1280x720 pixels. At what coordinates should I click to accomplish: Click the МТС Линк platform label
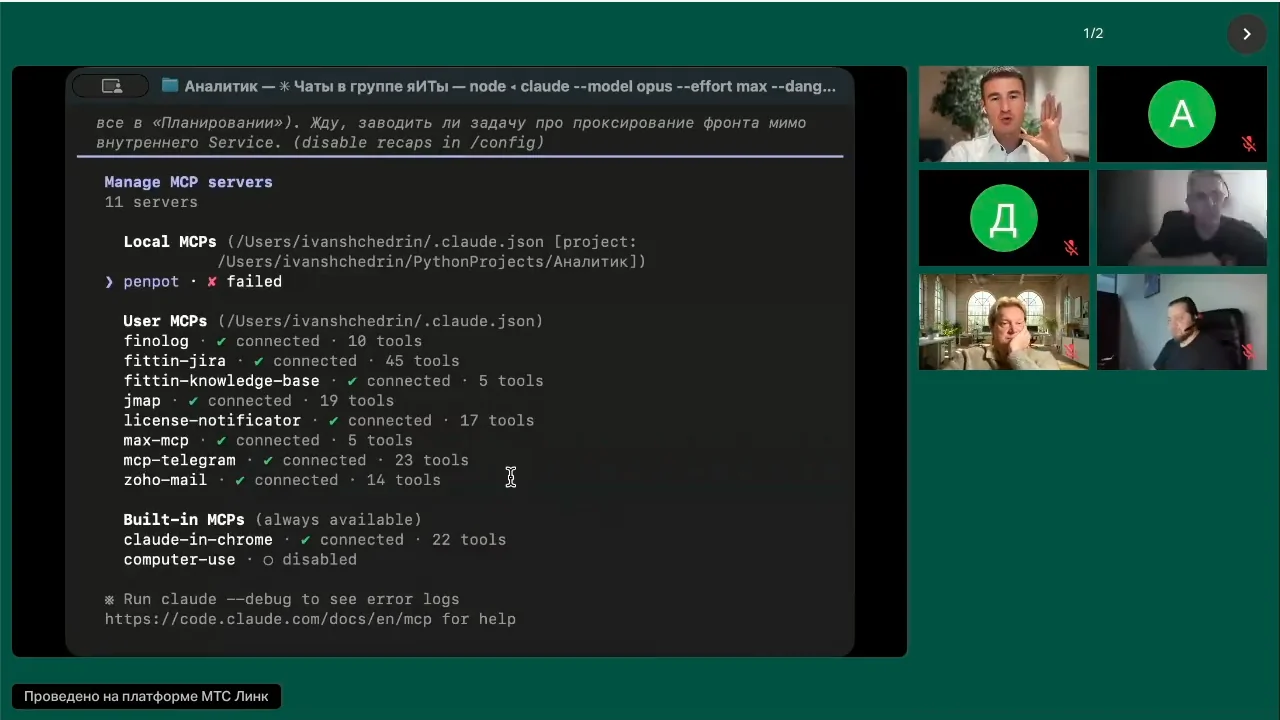pyautogui.click(x=146, y=696)
